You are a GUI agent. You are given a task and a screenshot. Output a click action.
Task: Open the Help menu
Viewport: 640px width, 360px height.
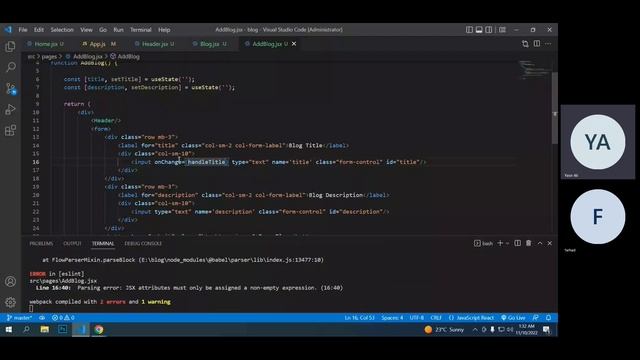point(164,30)
